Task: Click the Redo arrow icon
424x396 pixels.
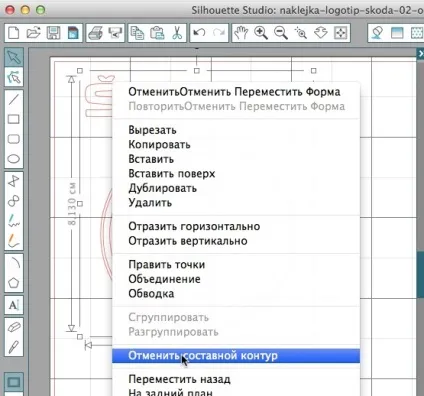Action: click(219, 33)
